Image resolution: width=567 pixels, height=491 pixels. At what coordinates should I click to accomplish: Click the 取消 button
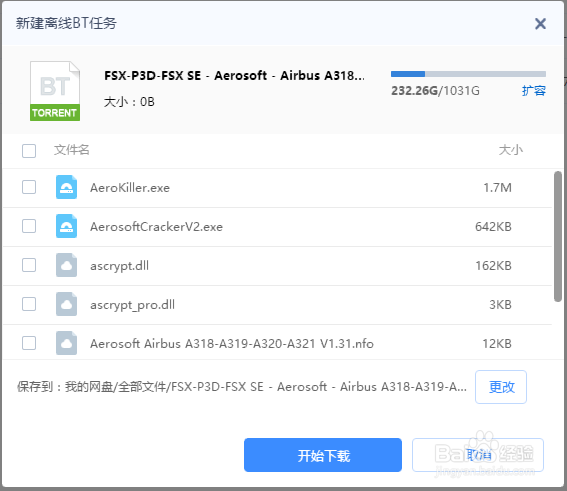[x=478, y=455]
